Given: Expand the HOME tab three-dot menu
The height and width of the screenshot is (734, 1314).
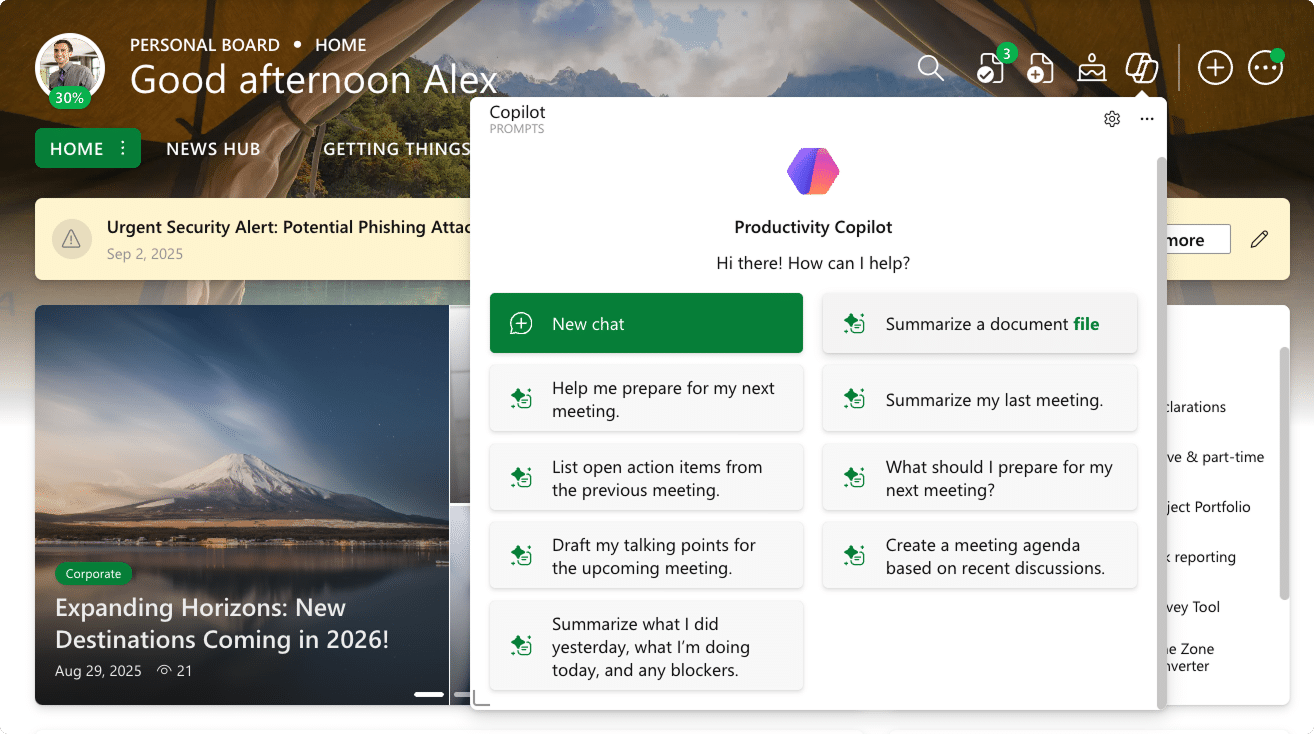Looking at the screenshot, I should [x=123, y=148].
